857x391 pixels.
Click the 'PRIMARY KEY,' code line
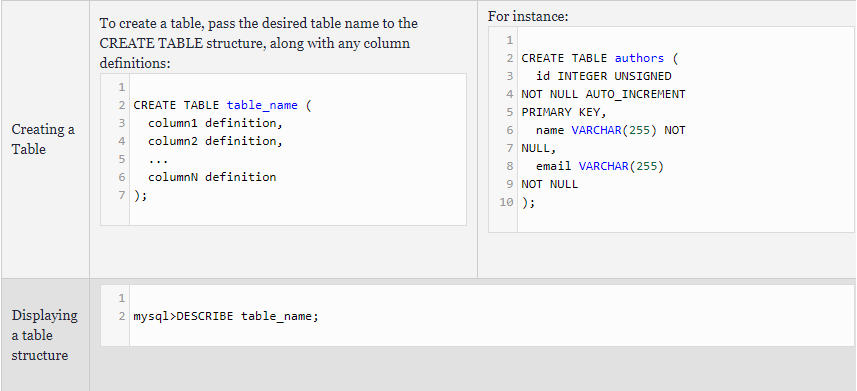[x=564, y=112]
